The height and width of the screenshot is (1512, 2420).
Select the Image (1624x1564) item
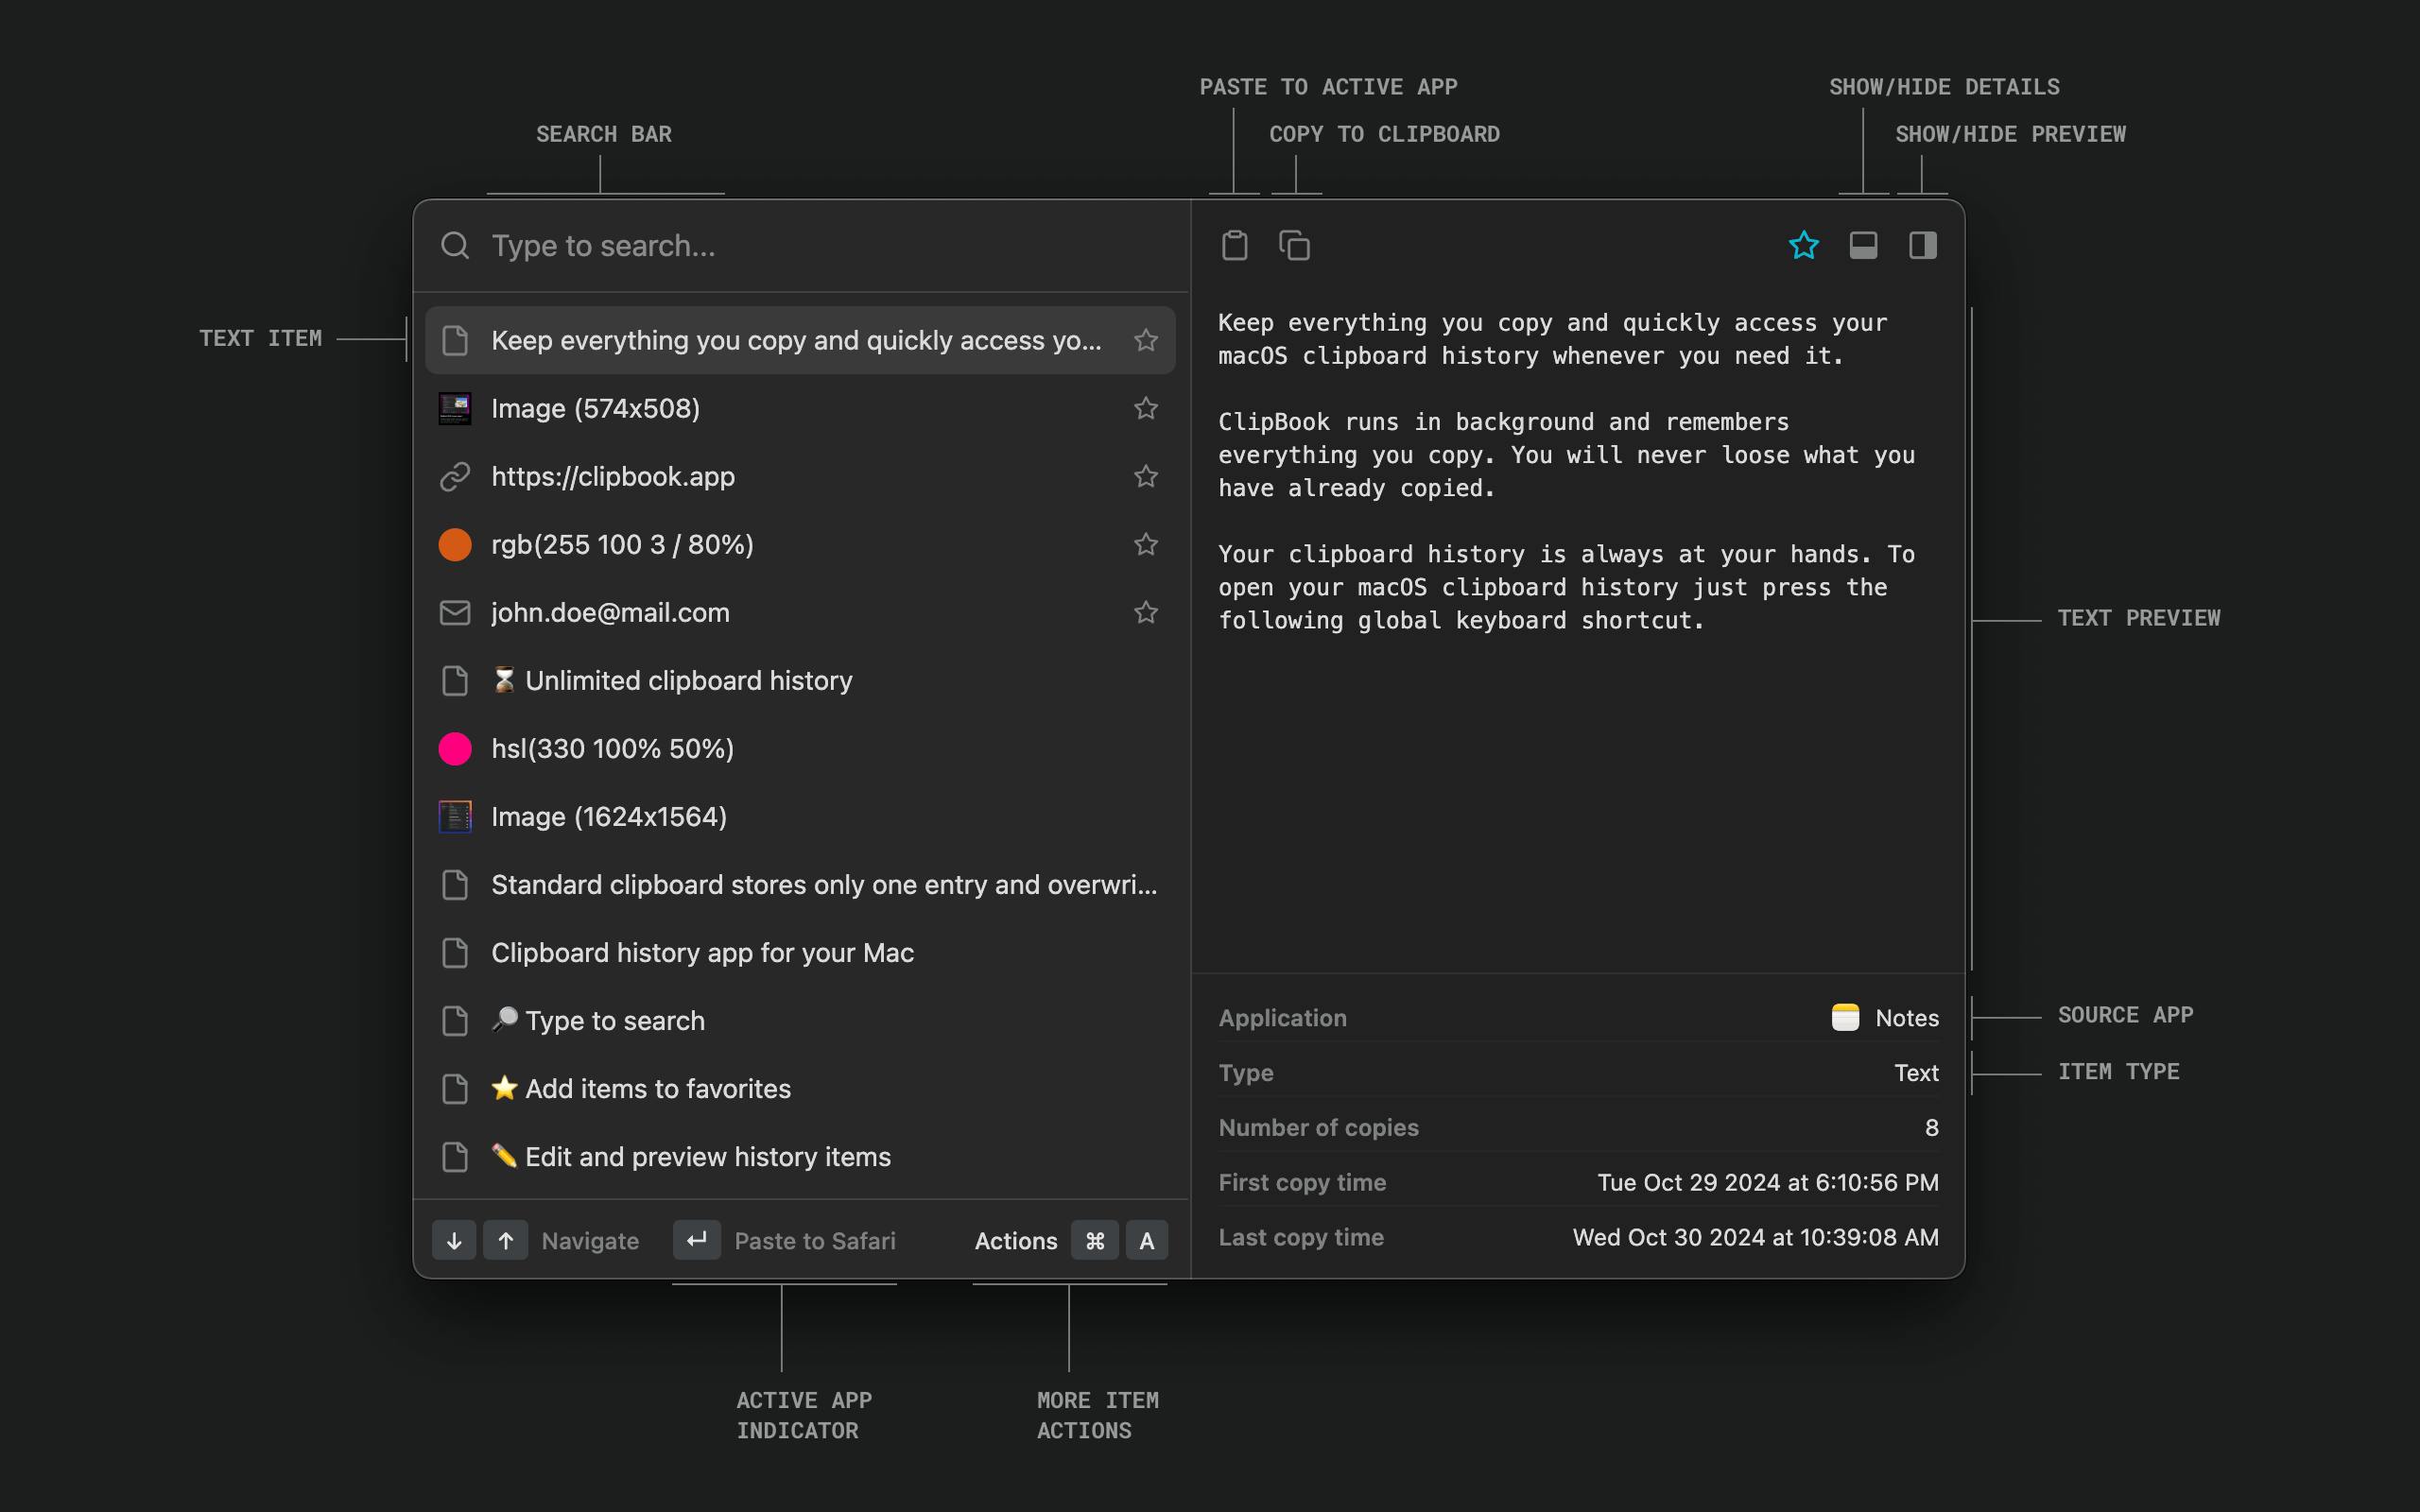coord(800,816)
